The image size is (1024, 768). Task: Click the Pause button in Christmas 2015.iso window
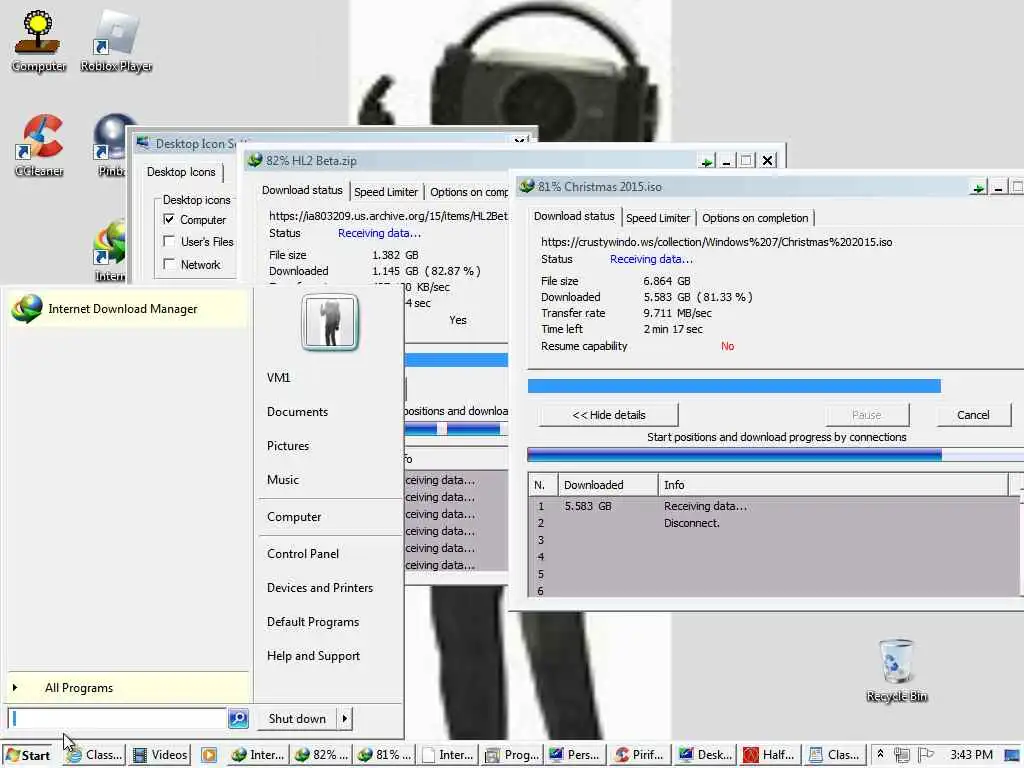coord(867,415)
